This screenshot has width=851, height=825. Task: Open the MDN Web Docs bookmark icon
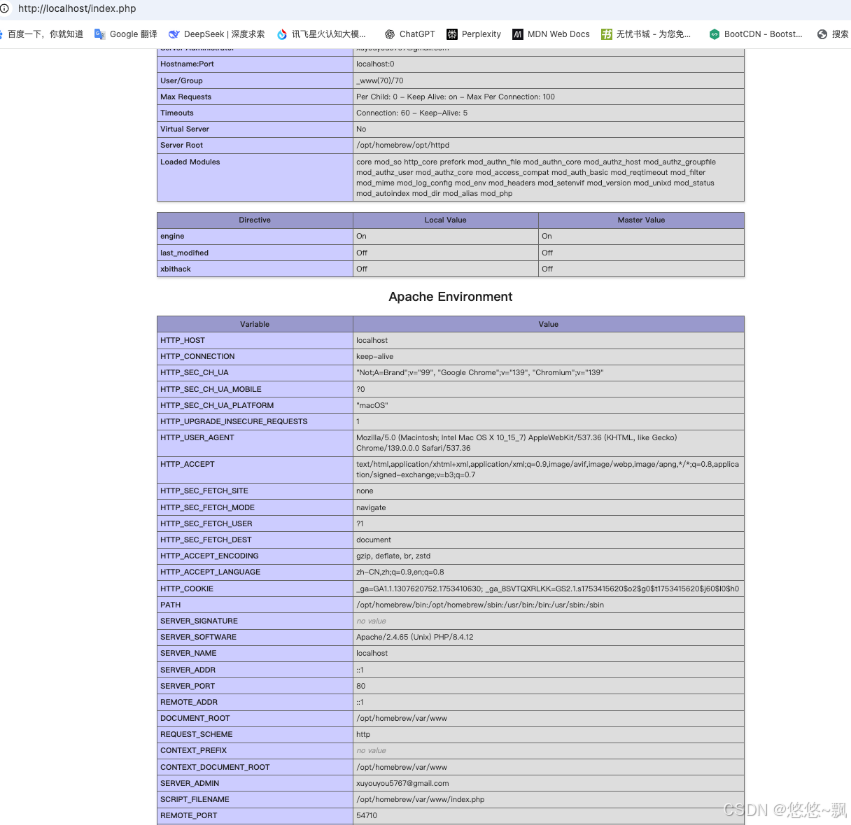coord(518,34)
